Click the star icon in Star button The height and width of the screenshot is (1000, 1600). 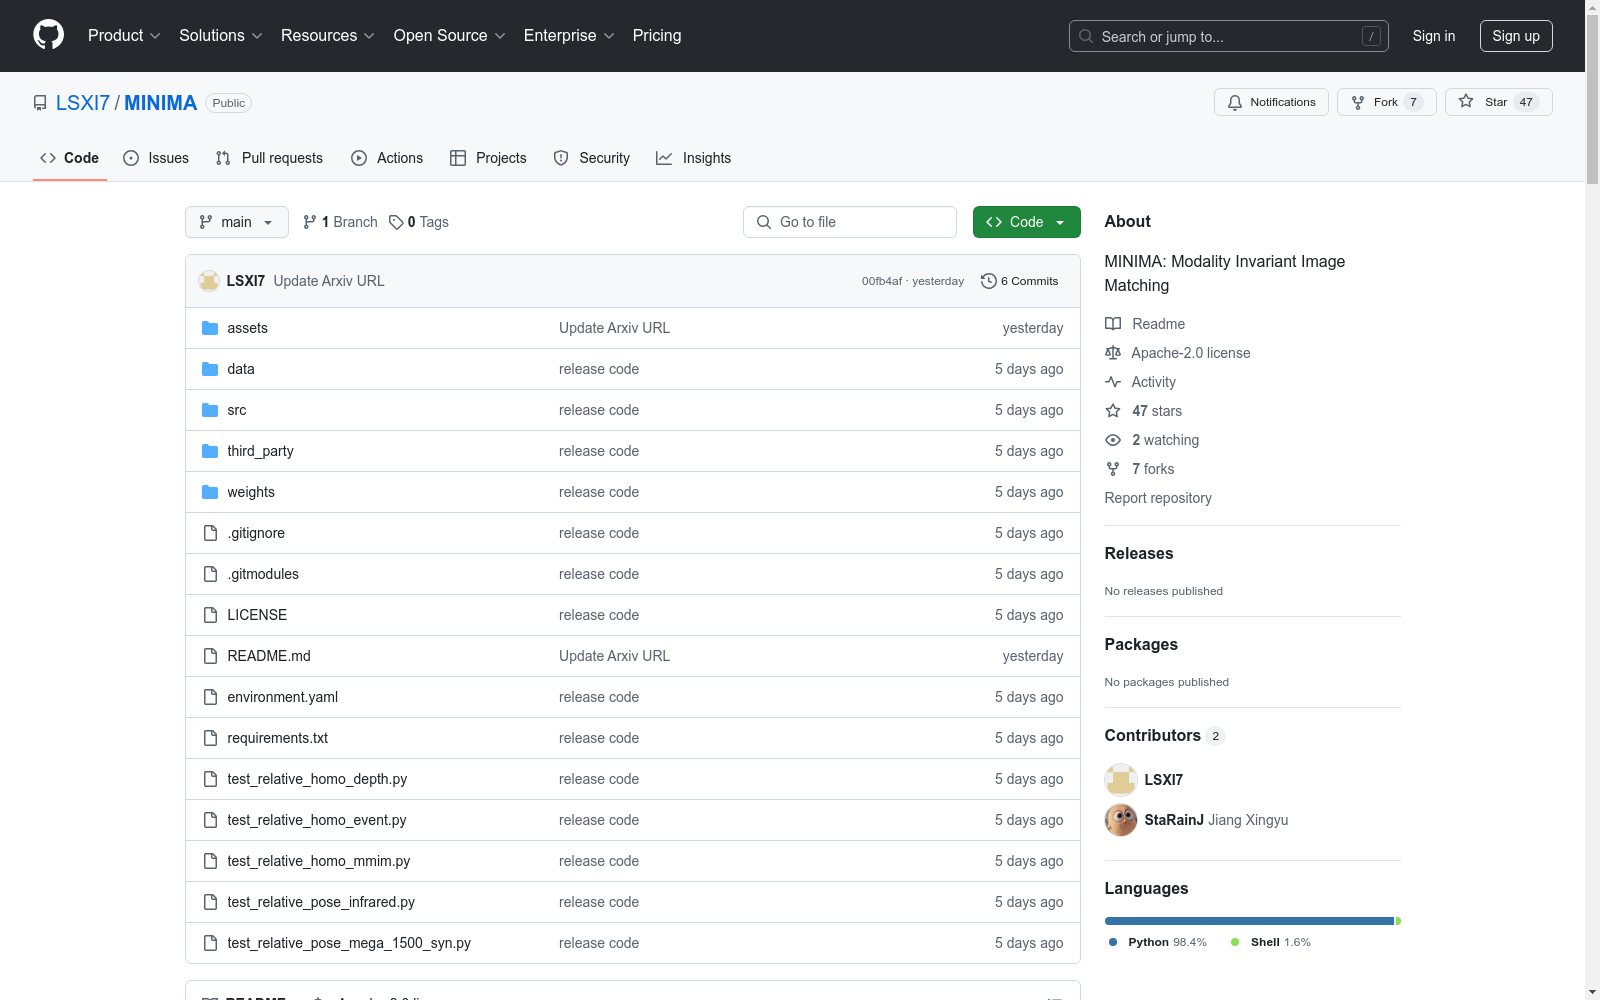pyautogui.click(x=1466, y=101)
